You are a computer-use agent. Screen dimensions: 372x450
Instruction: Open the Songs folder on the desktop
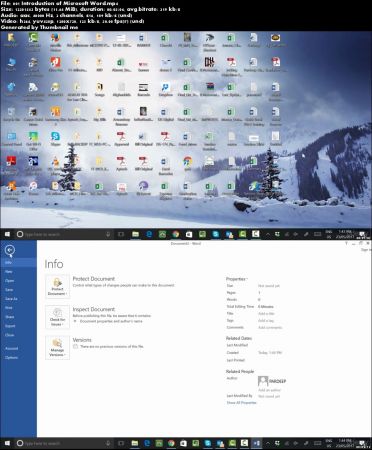point(99,89)
